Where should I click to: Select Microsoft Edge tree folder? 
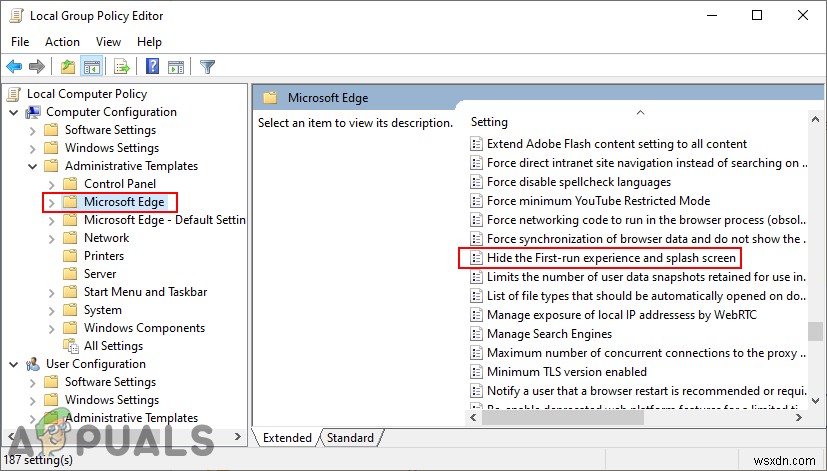click(x=124, y=202)
